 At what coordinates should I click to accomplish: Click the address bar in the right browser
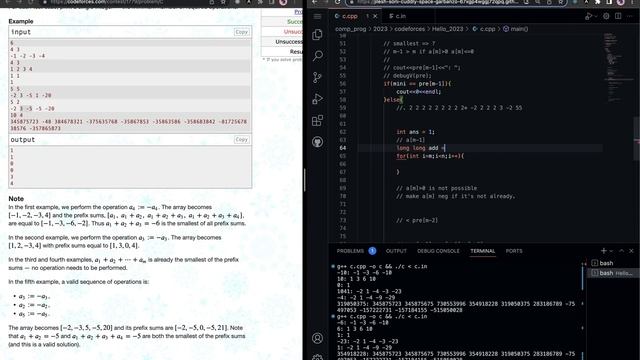[456, 2]
